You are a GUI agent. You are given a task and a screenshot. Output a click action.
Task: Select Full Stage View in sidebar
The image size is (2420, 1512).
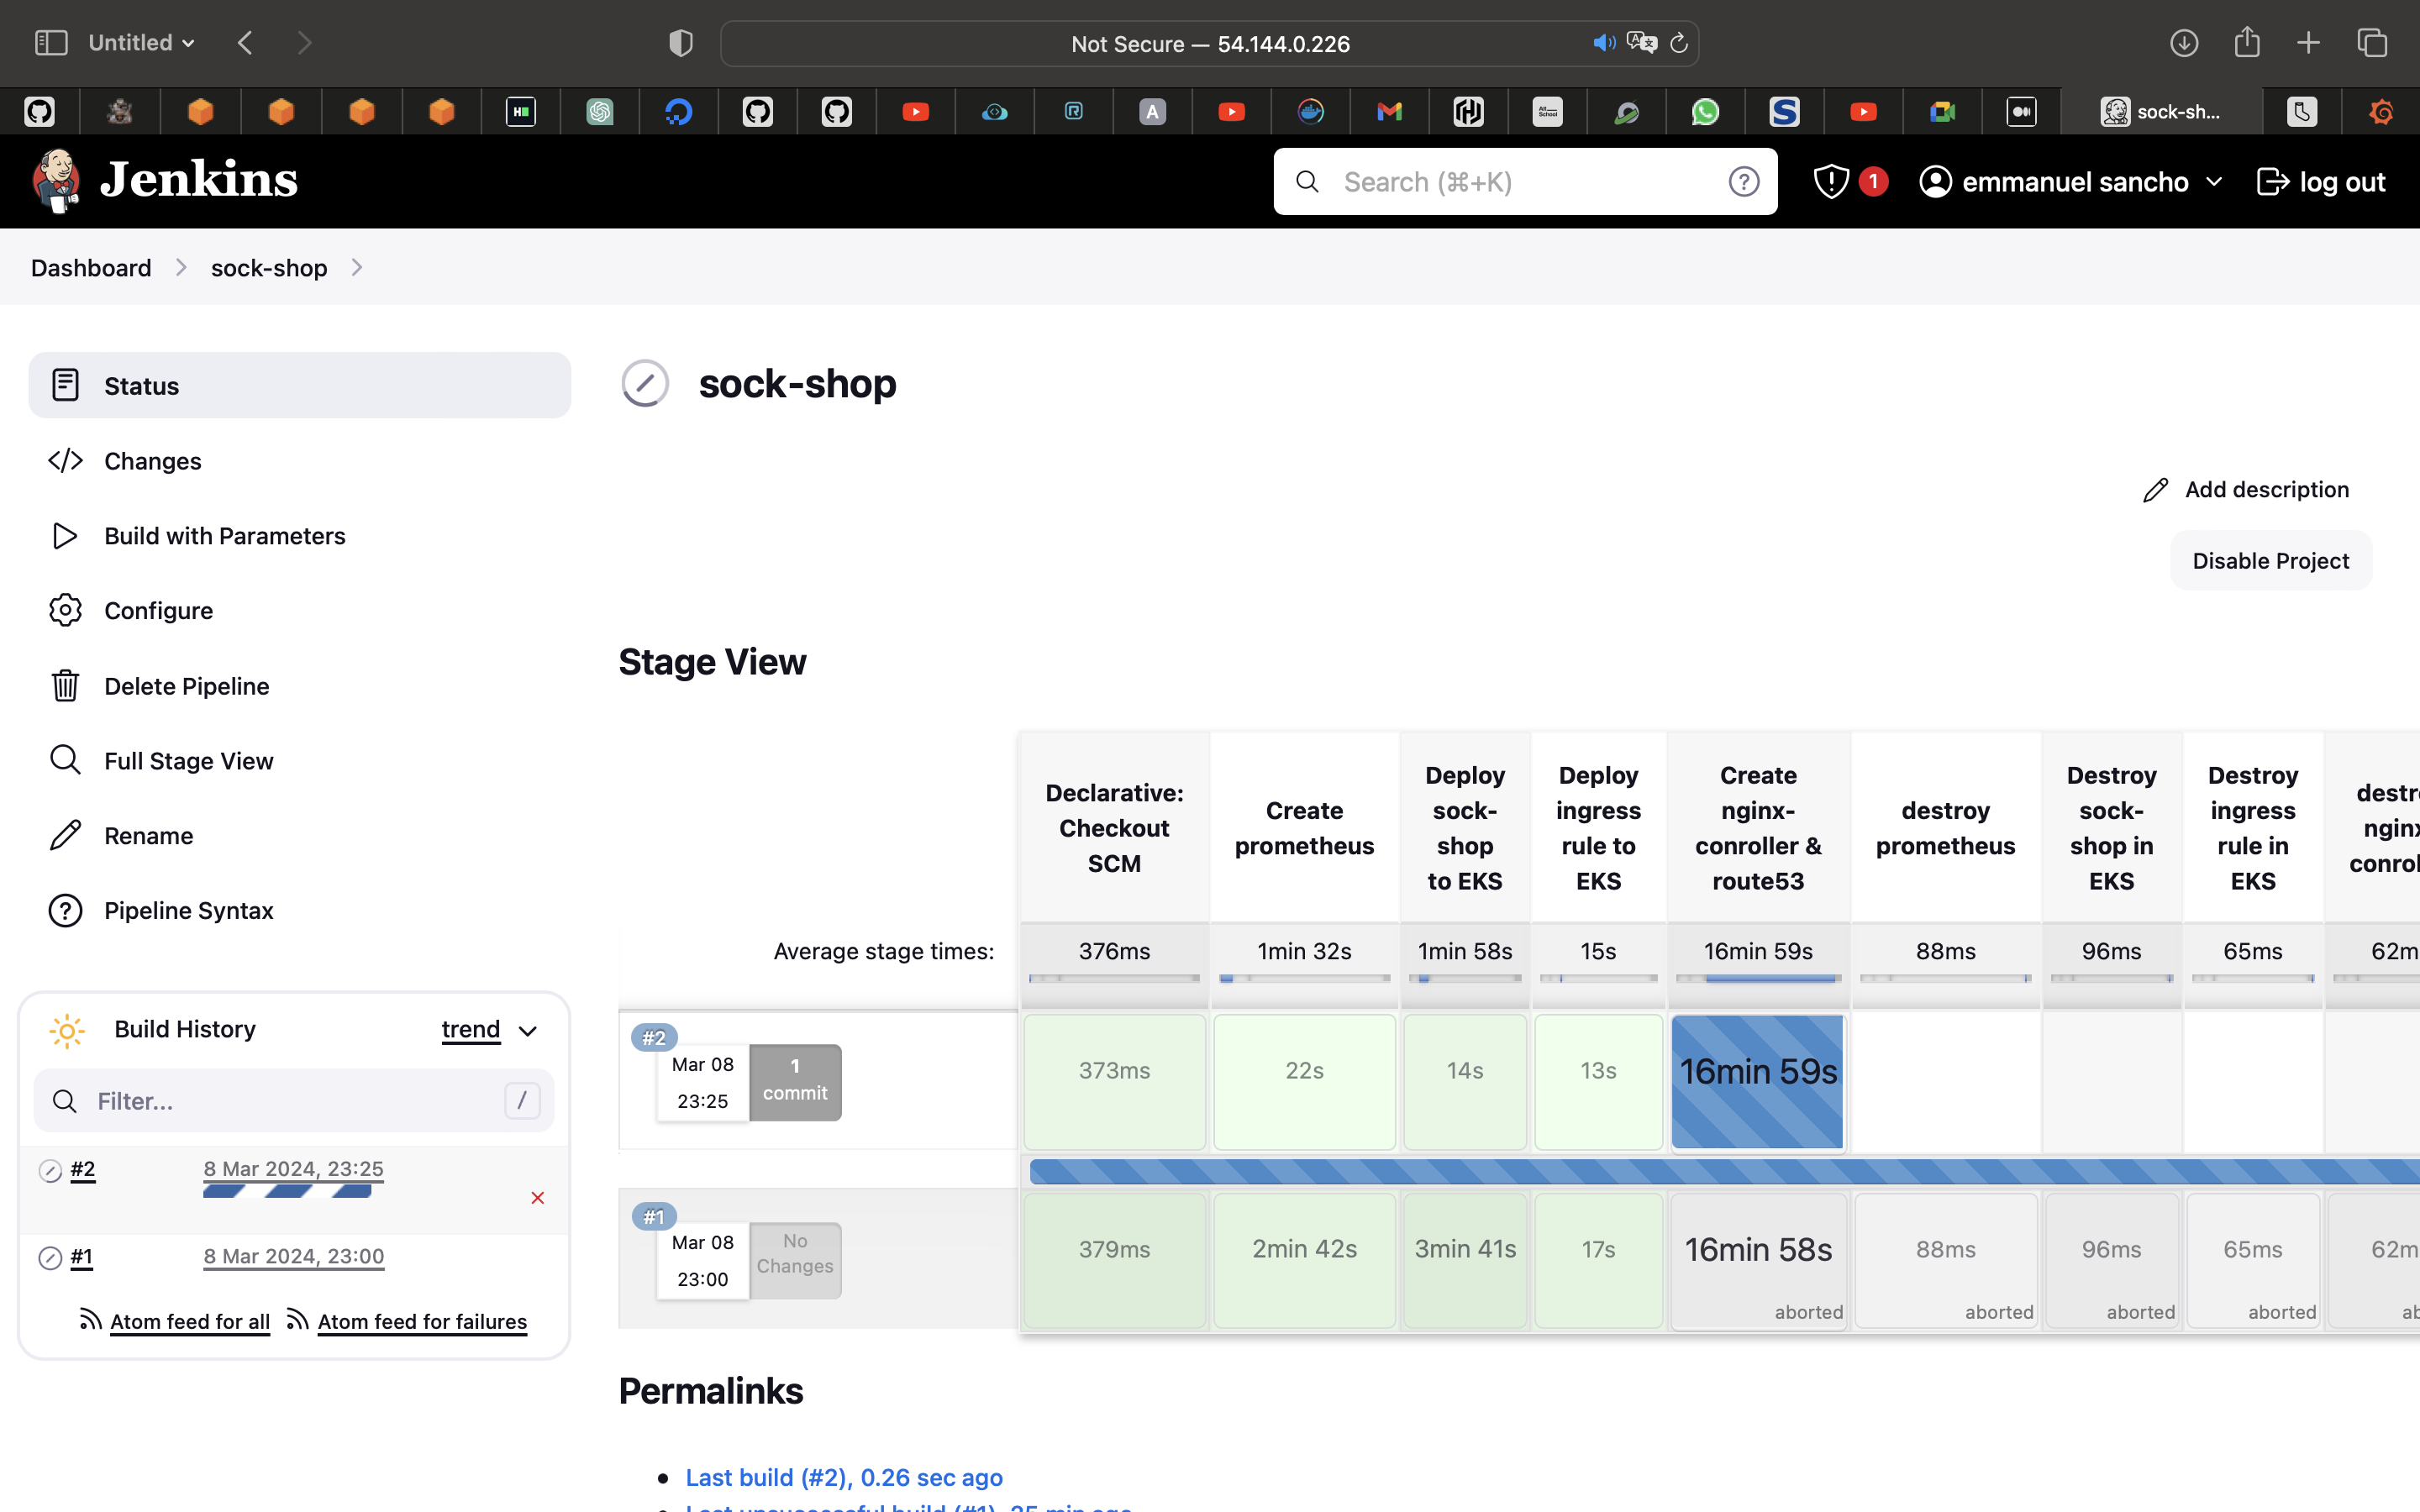tap(188, 761)
